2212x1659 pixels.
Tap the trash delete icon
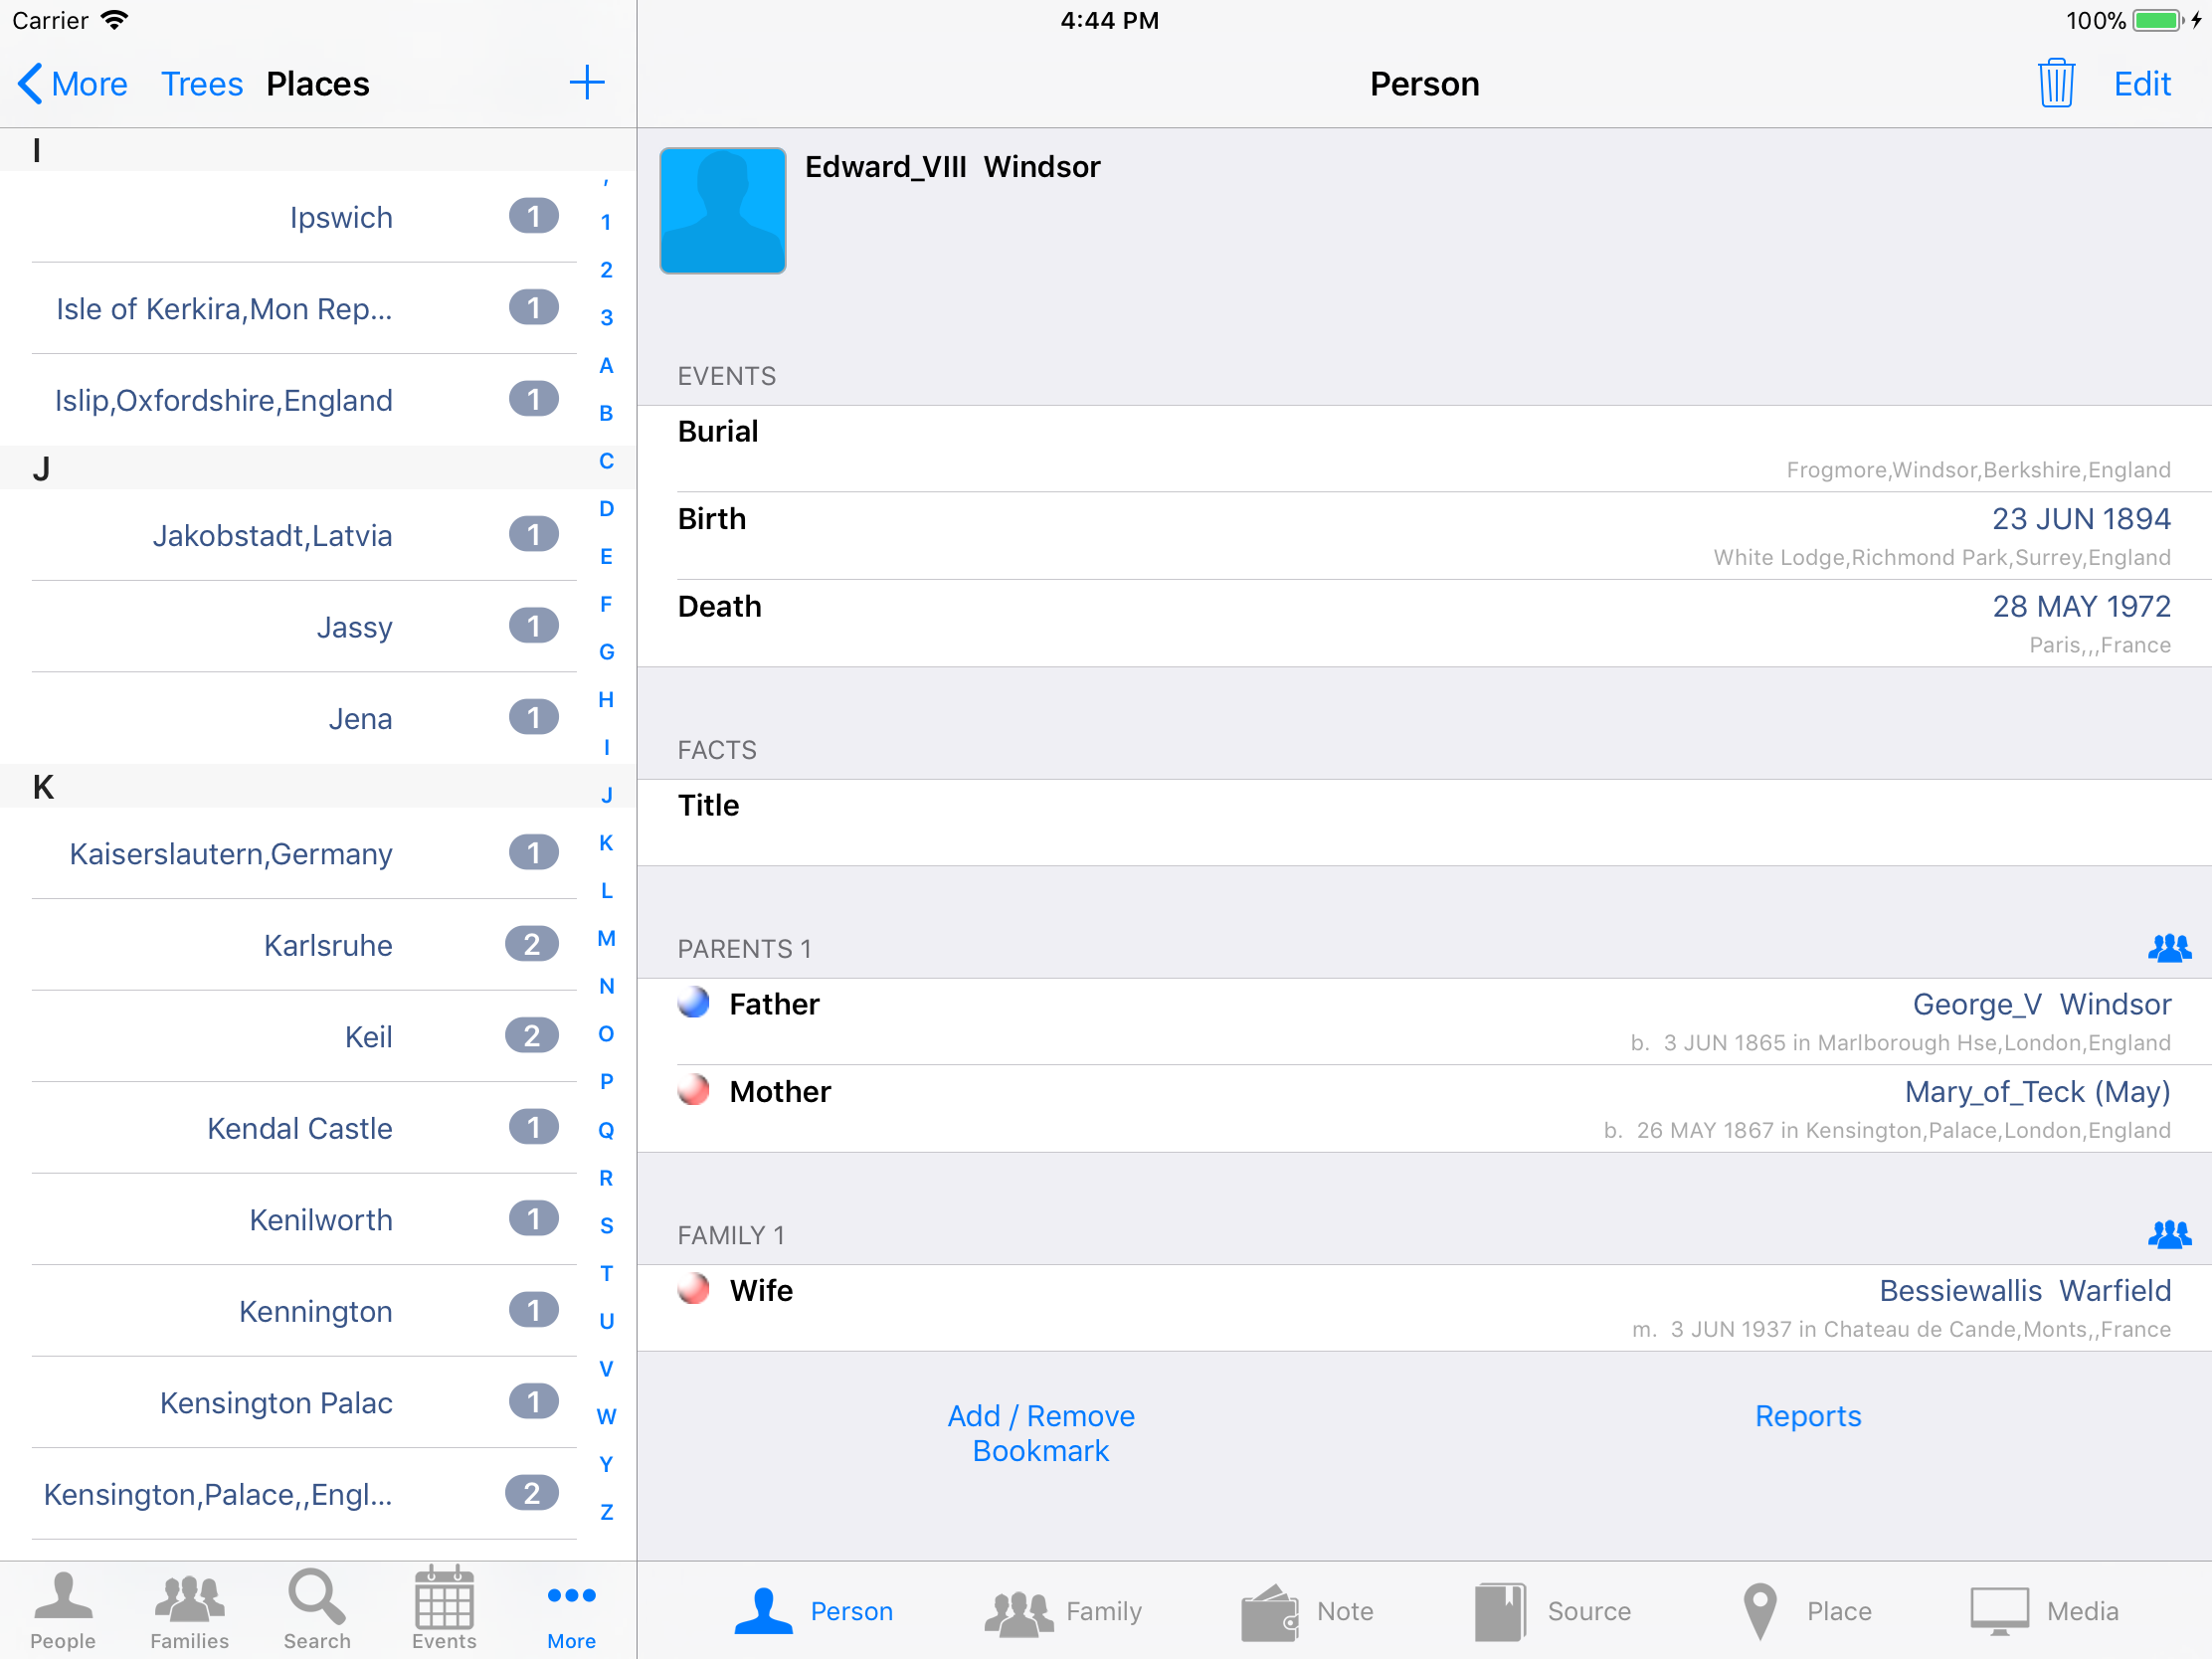coord(2055,83)
